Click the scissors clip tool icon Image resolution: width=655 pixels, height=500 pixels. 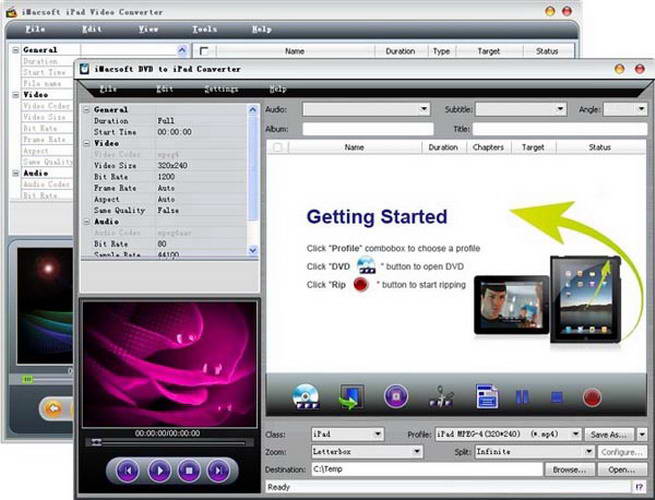click(x=442, y=396)
